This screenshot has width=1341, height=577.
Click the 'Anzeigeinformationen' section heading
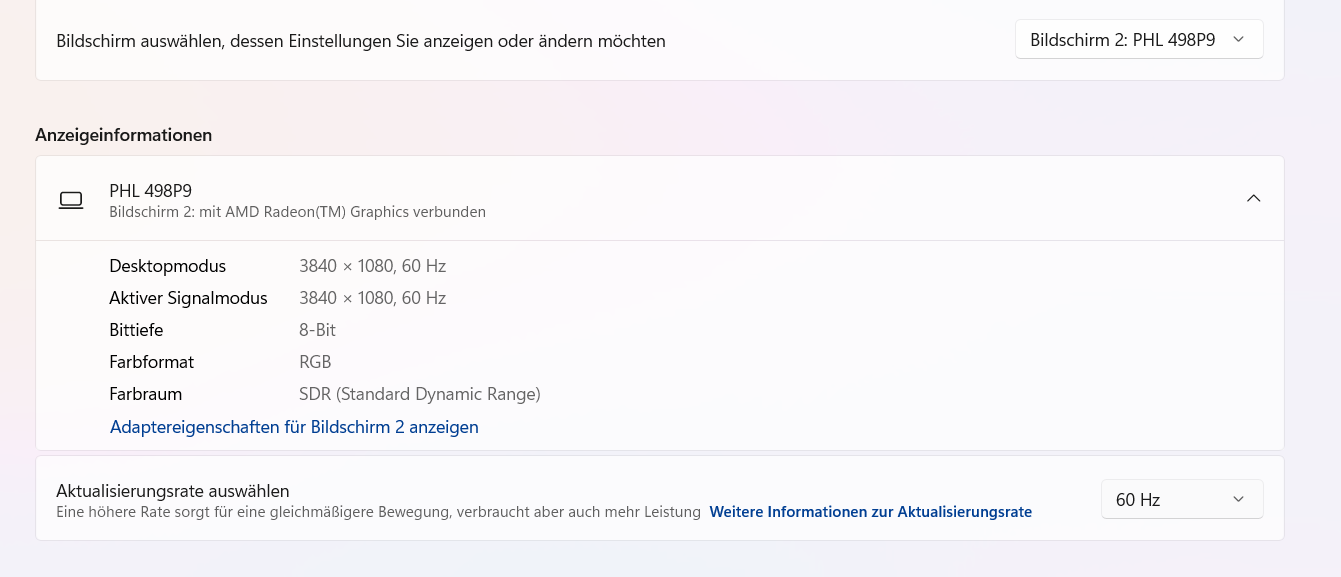[x=124, y=135]
